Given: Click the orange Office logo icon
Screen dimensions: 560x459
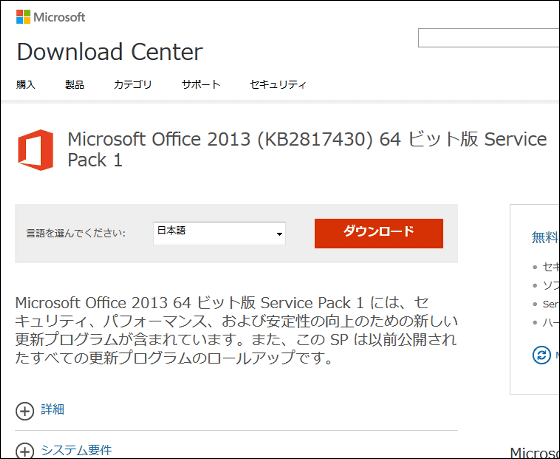Looking at the screenshot, I should pyautogui.click(x=36, y=150).
